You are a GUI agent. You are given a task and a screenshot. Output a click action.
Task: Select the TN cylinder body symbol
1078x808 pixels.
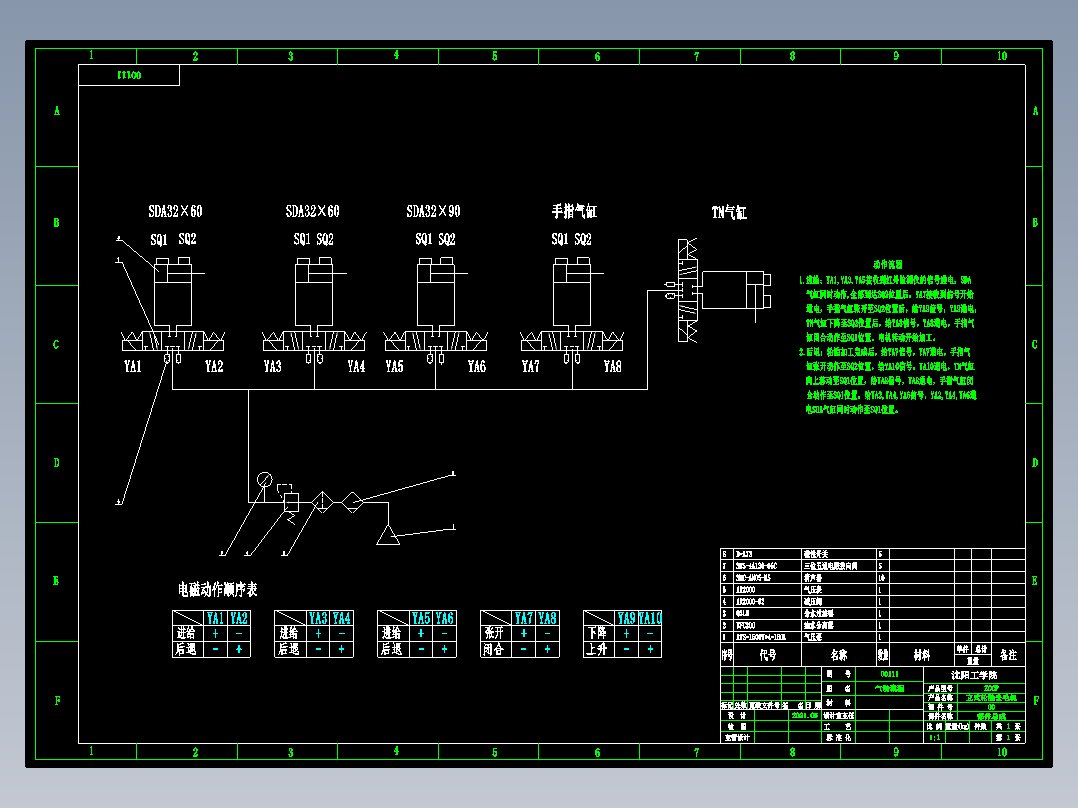(733, 290)
